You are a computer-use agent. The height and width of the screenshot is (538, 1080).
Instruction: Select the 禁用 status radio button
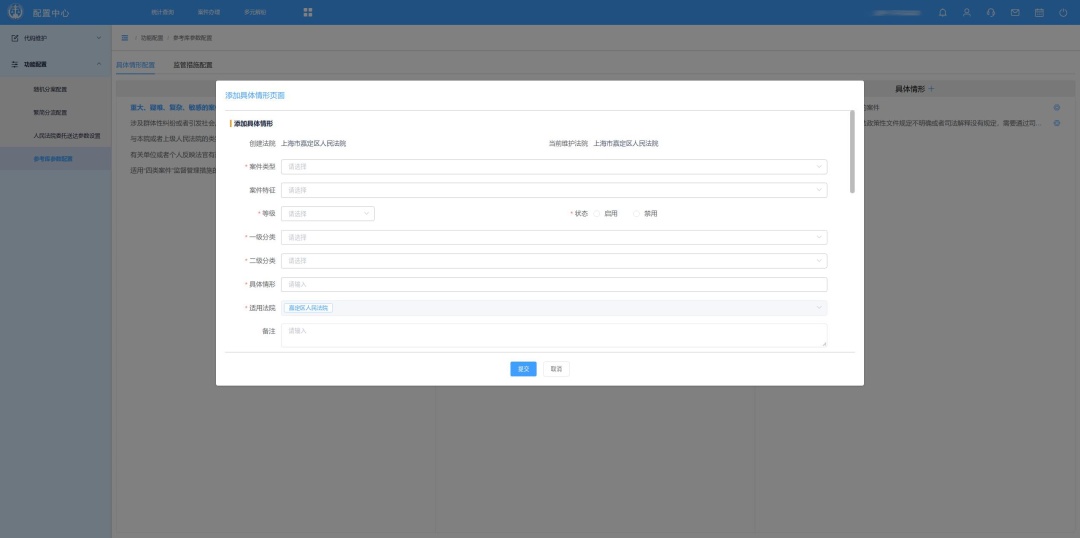637,213
